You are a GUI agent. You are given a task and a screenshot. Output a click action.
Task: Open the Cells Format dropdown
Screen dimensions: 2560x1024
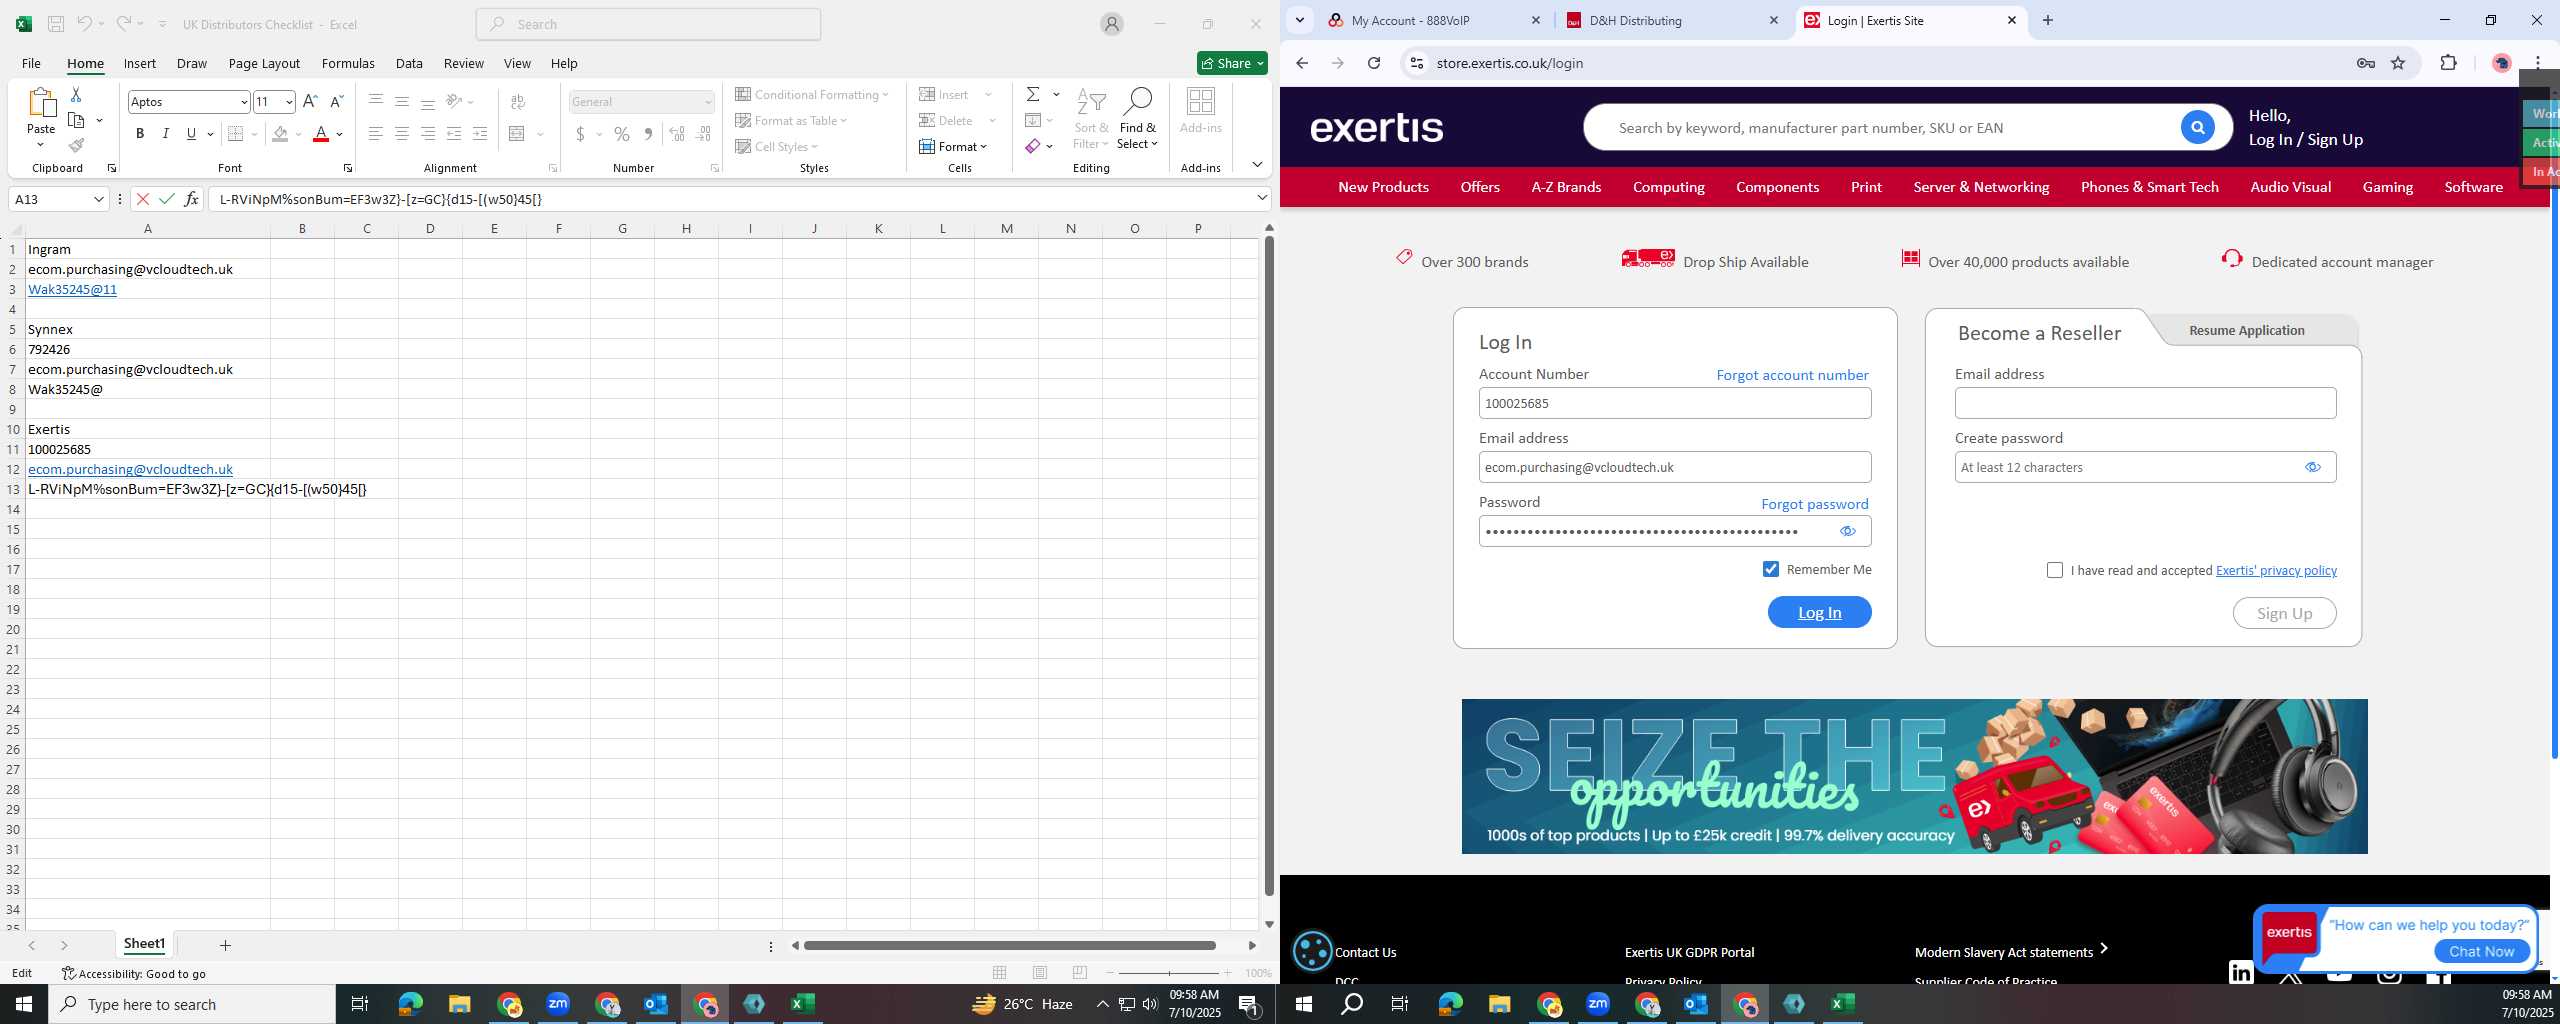[953, 146]
